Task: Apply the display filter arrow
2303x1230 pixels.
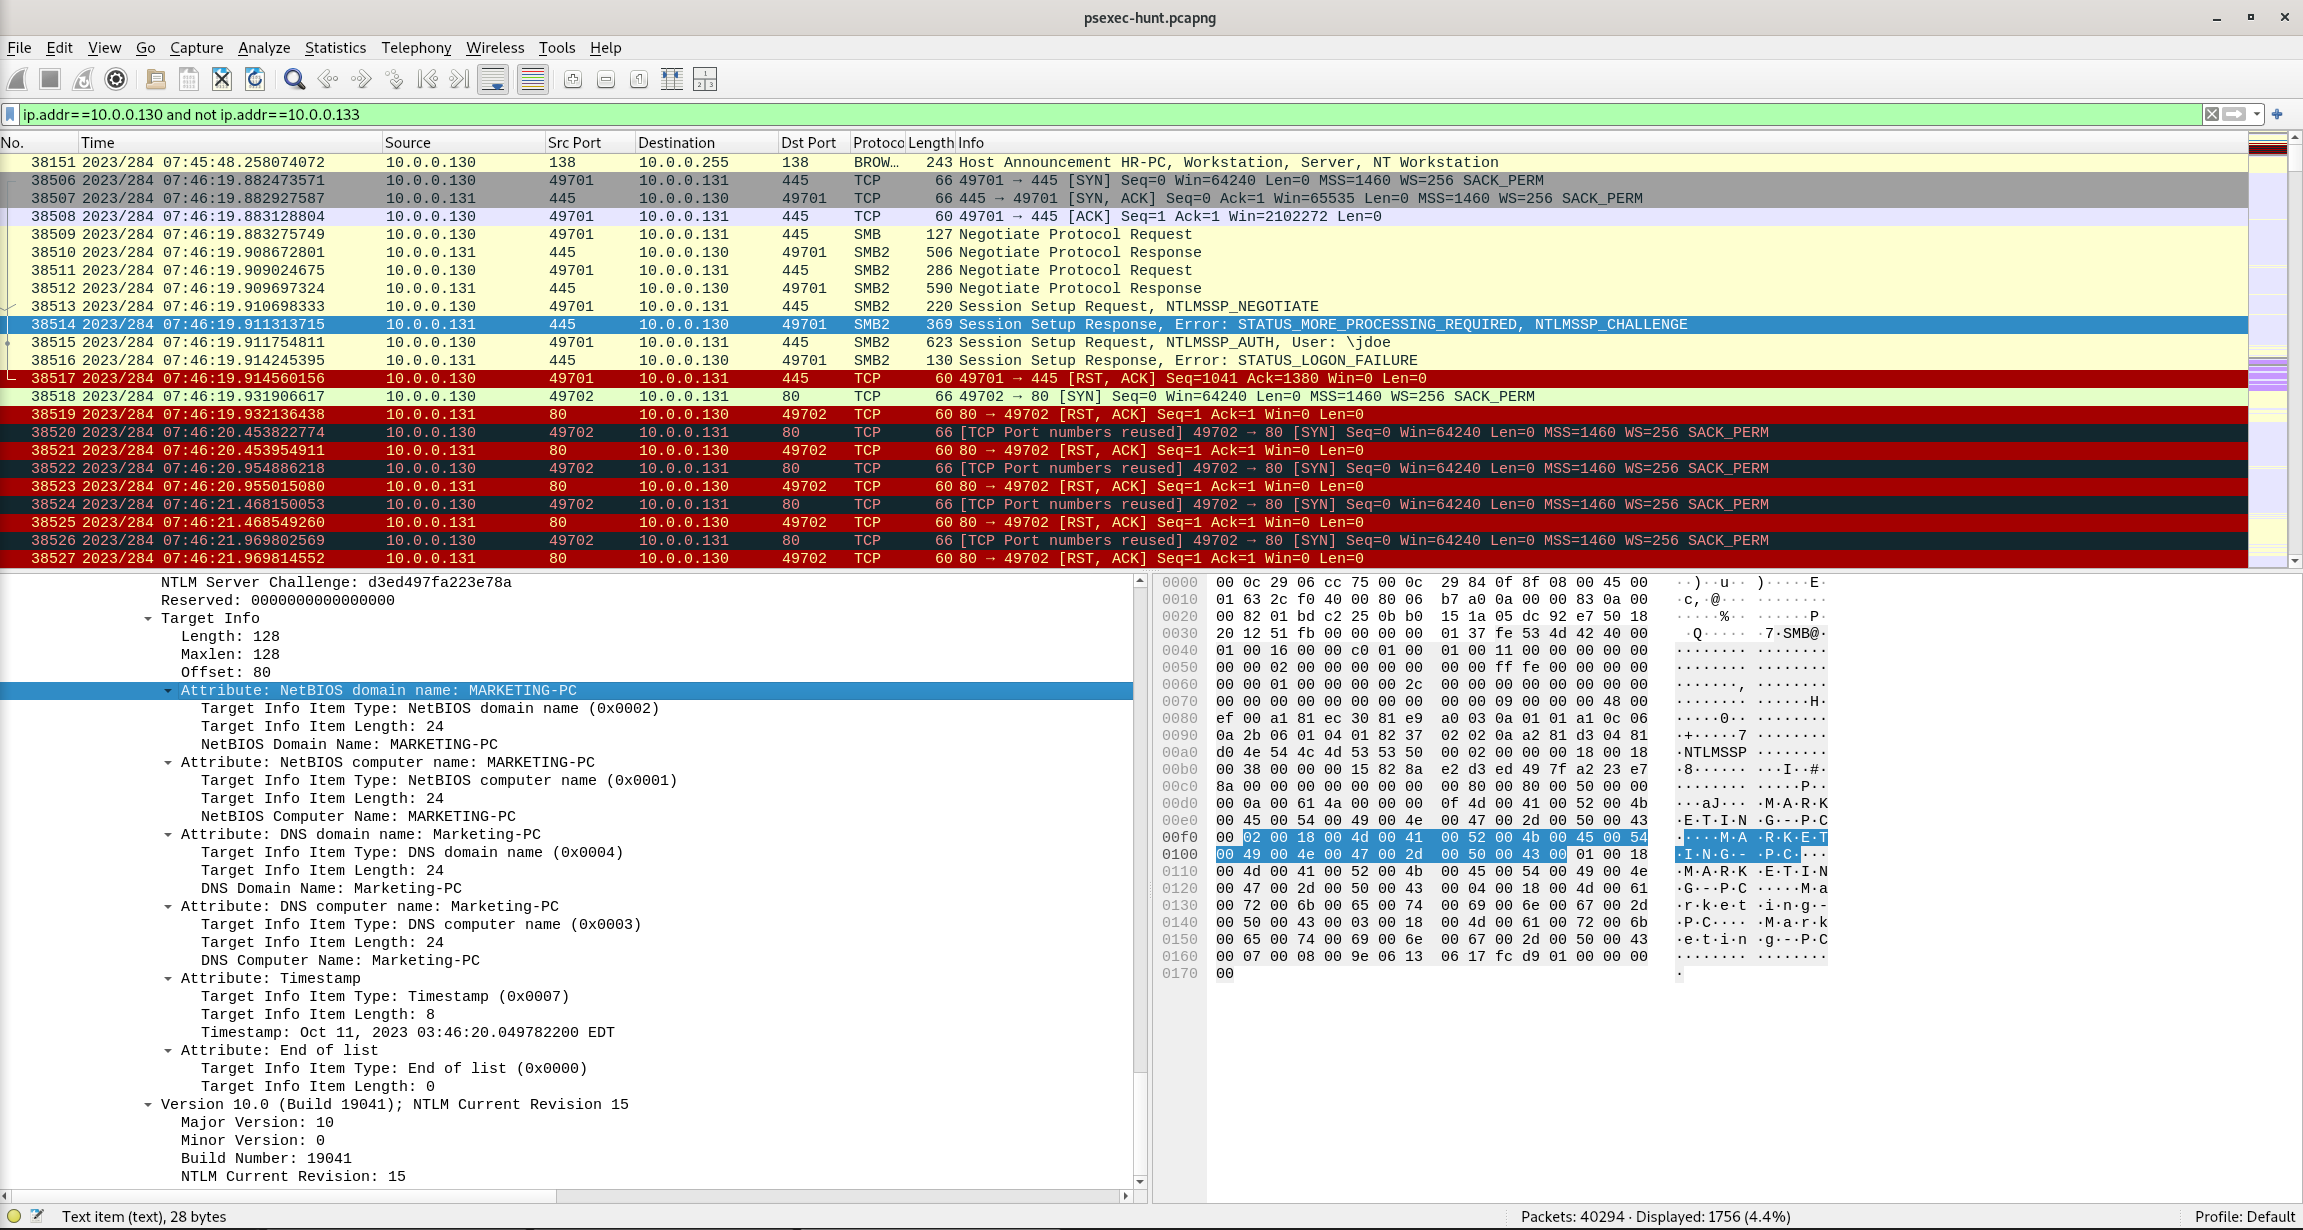Action: tap(2235, 115)
